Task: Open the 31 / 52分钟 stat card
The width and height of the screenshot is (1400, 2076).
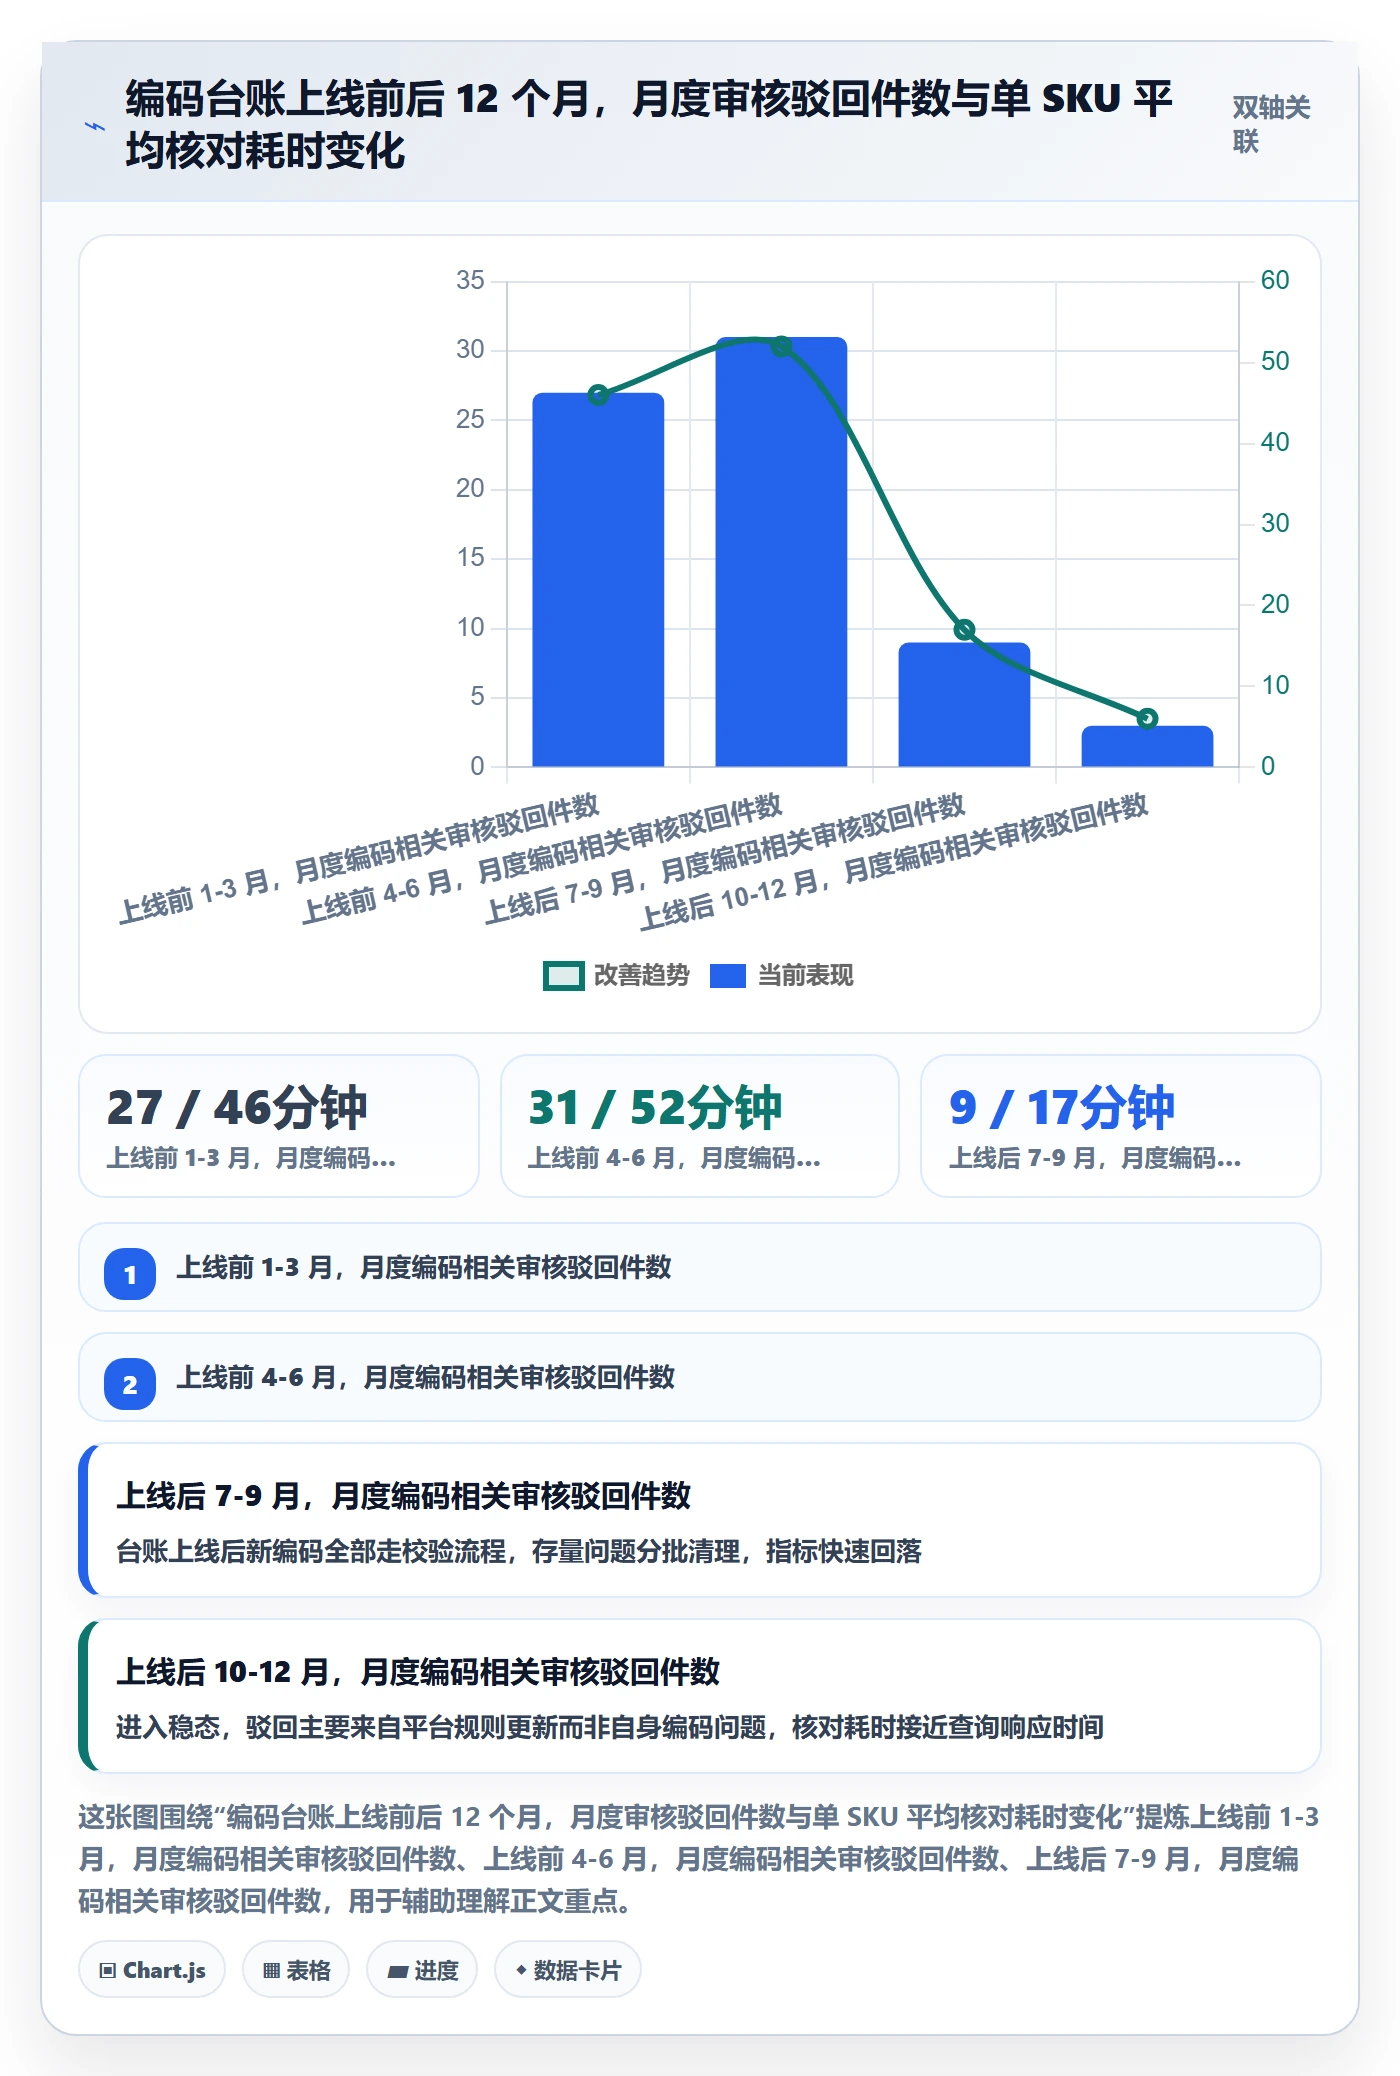Action: pyautogui.click(x=700, y=1126)
